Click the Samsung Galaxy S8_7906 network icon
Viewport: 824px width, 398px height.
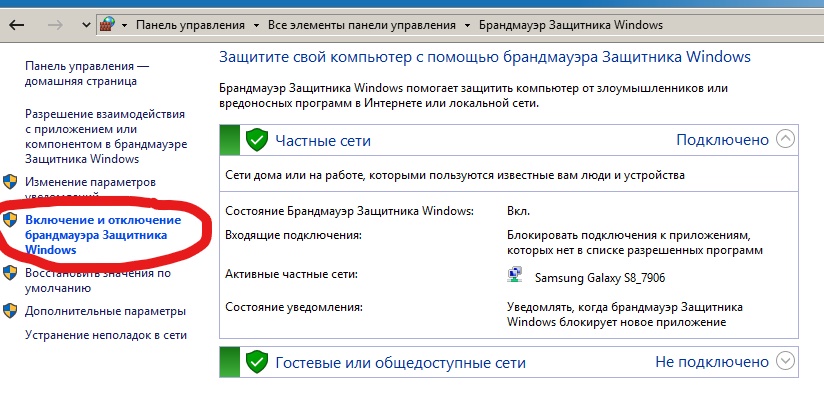point(515,275)
